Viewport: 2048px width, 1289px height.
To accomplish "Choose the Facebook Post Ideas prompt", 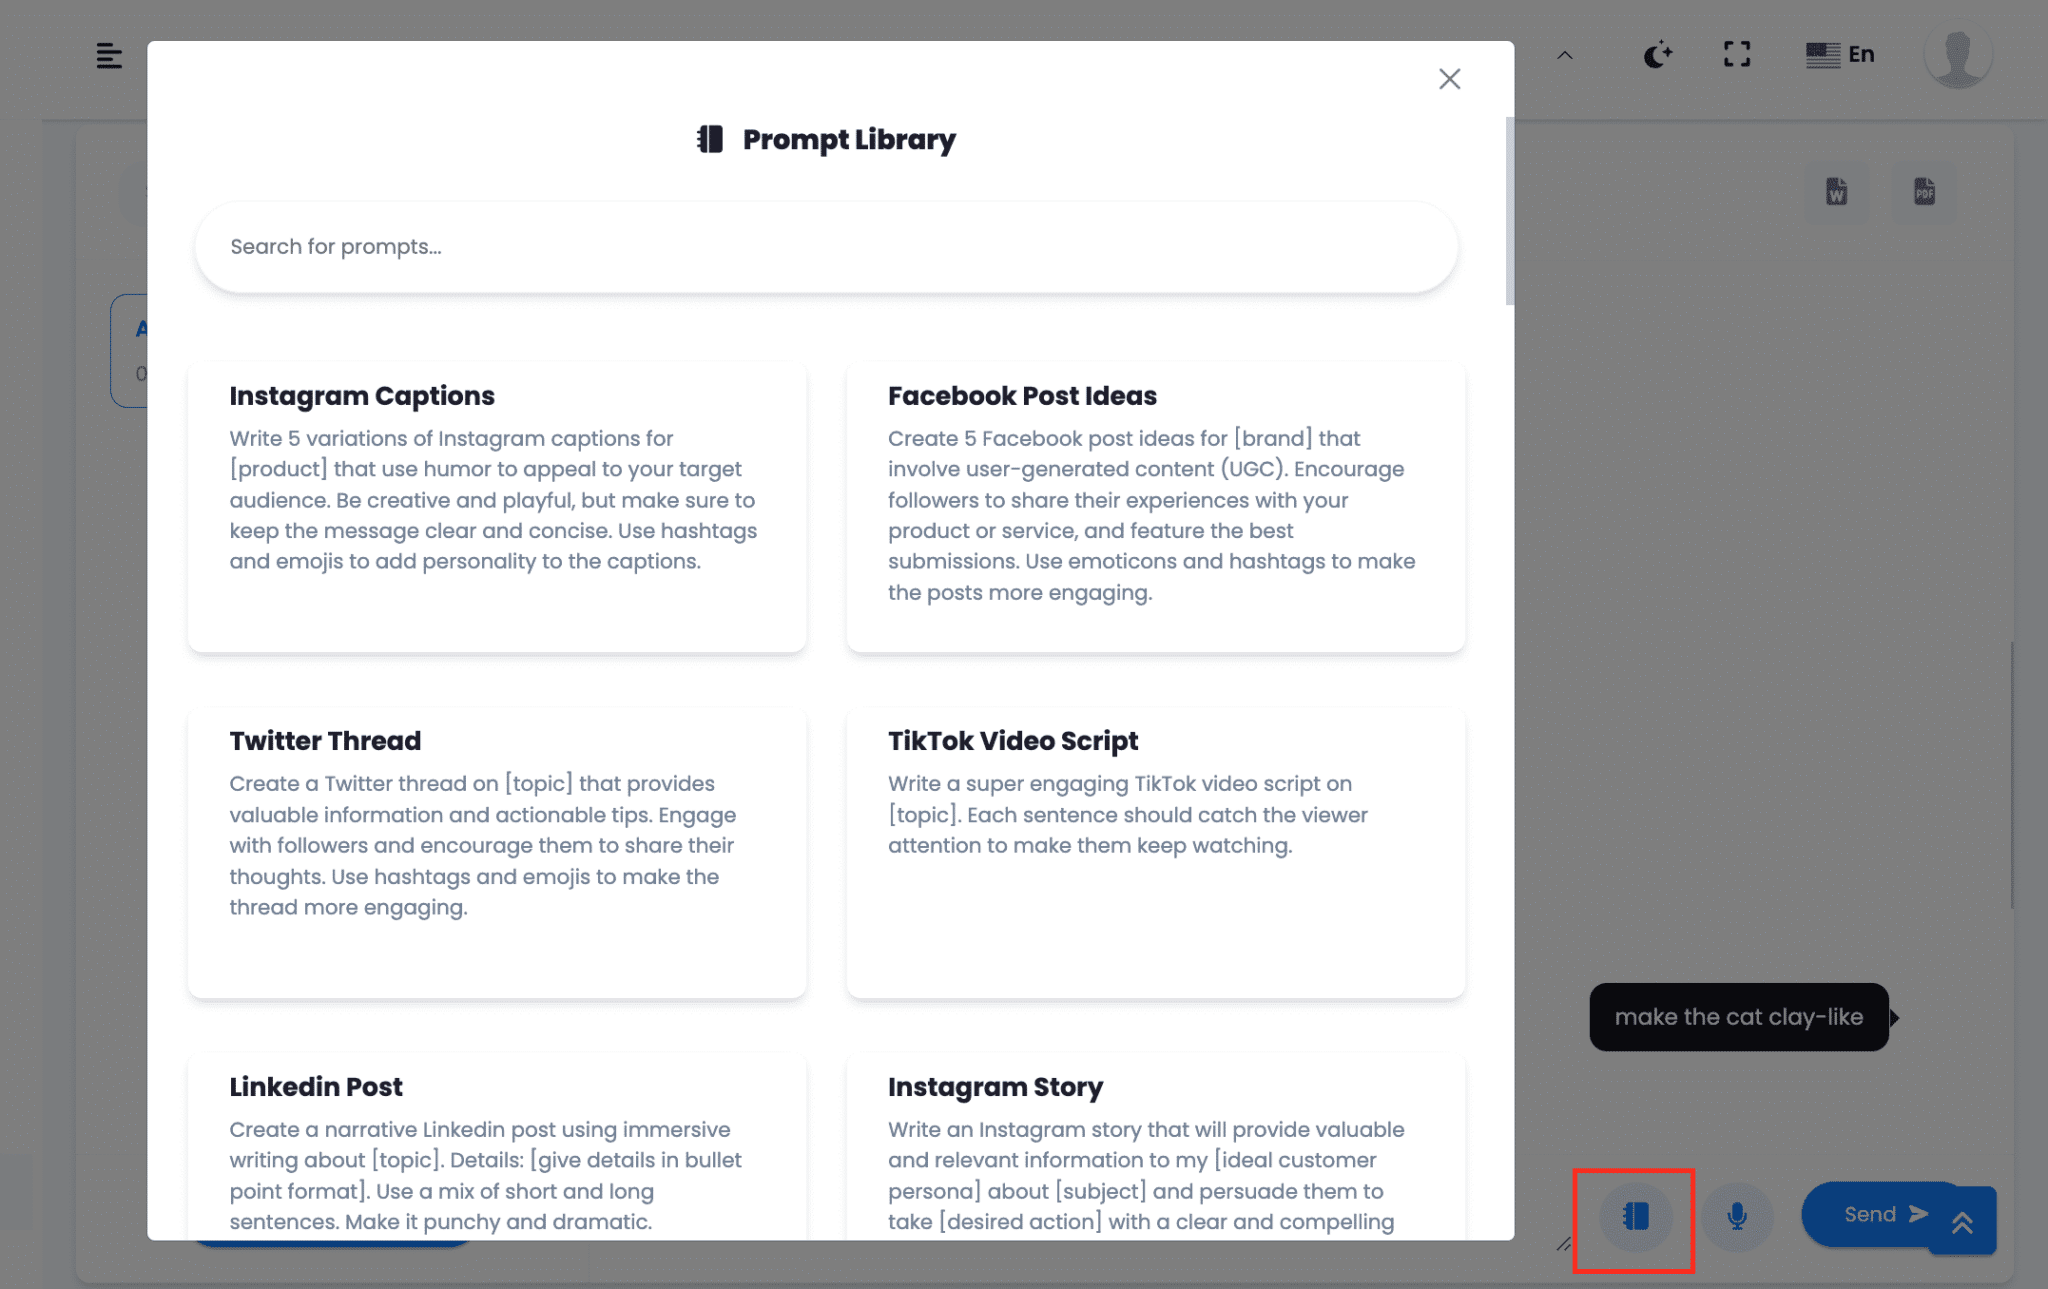I will [x=1155, y=506].
